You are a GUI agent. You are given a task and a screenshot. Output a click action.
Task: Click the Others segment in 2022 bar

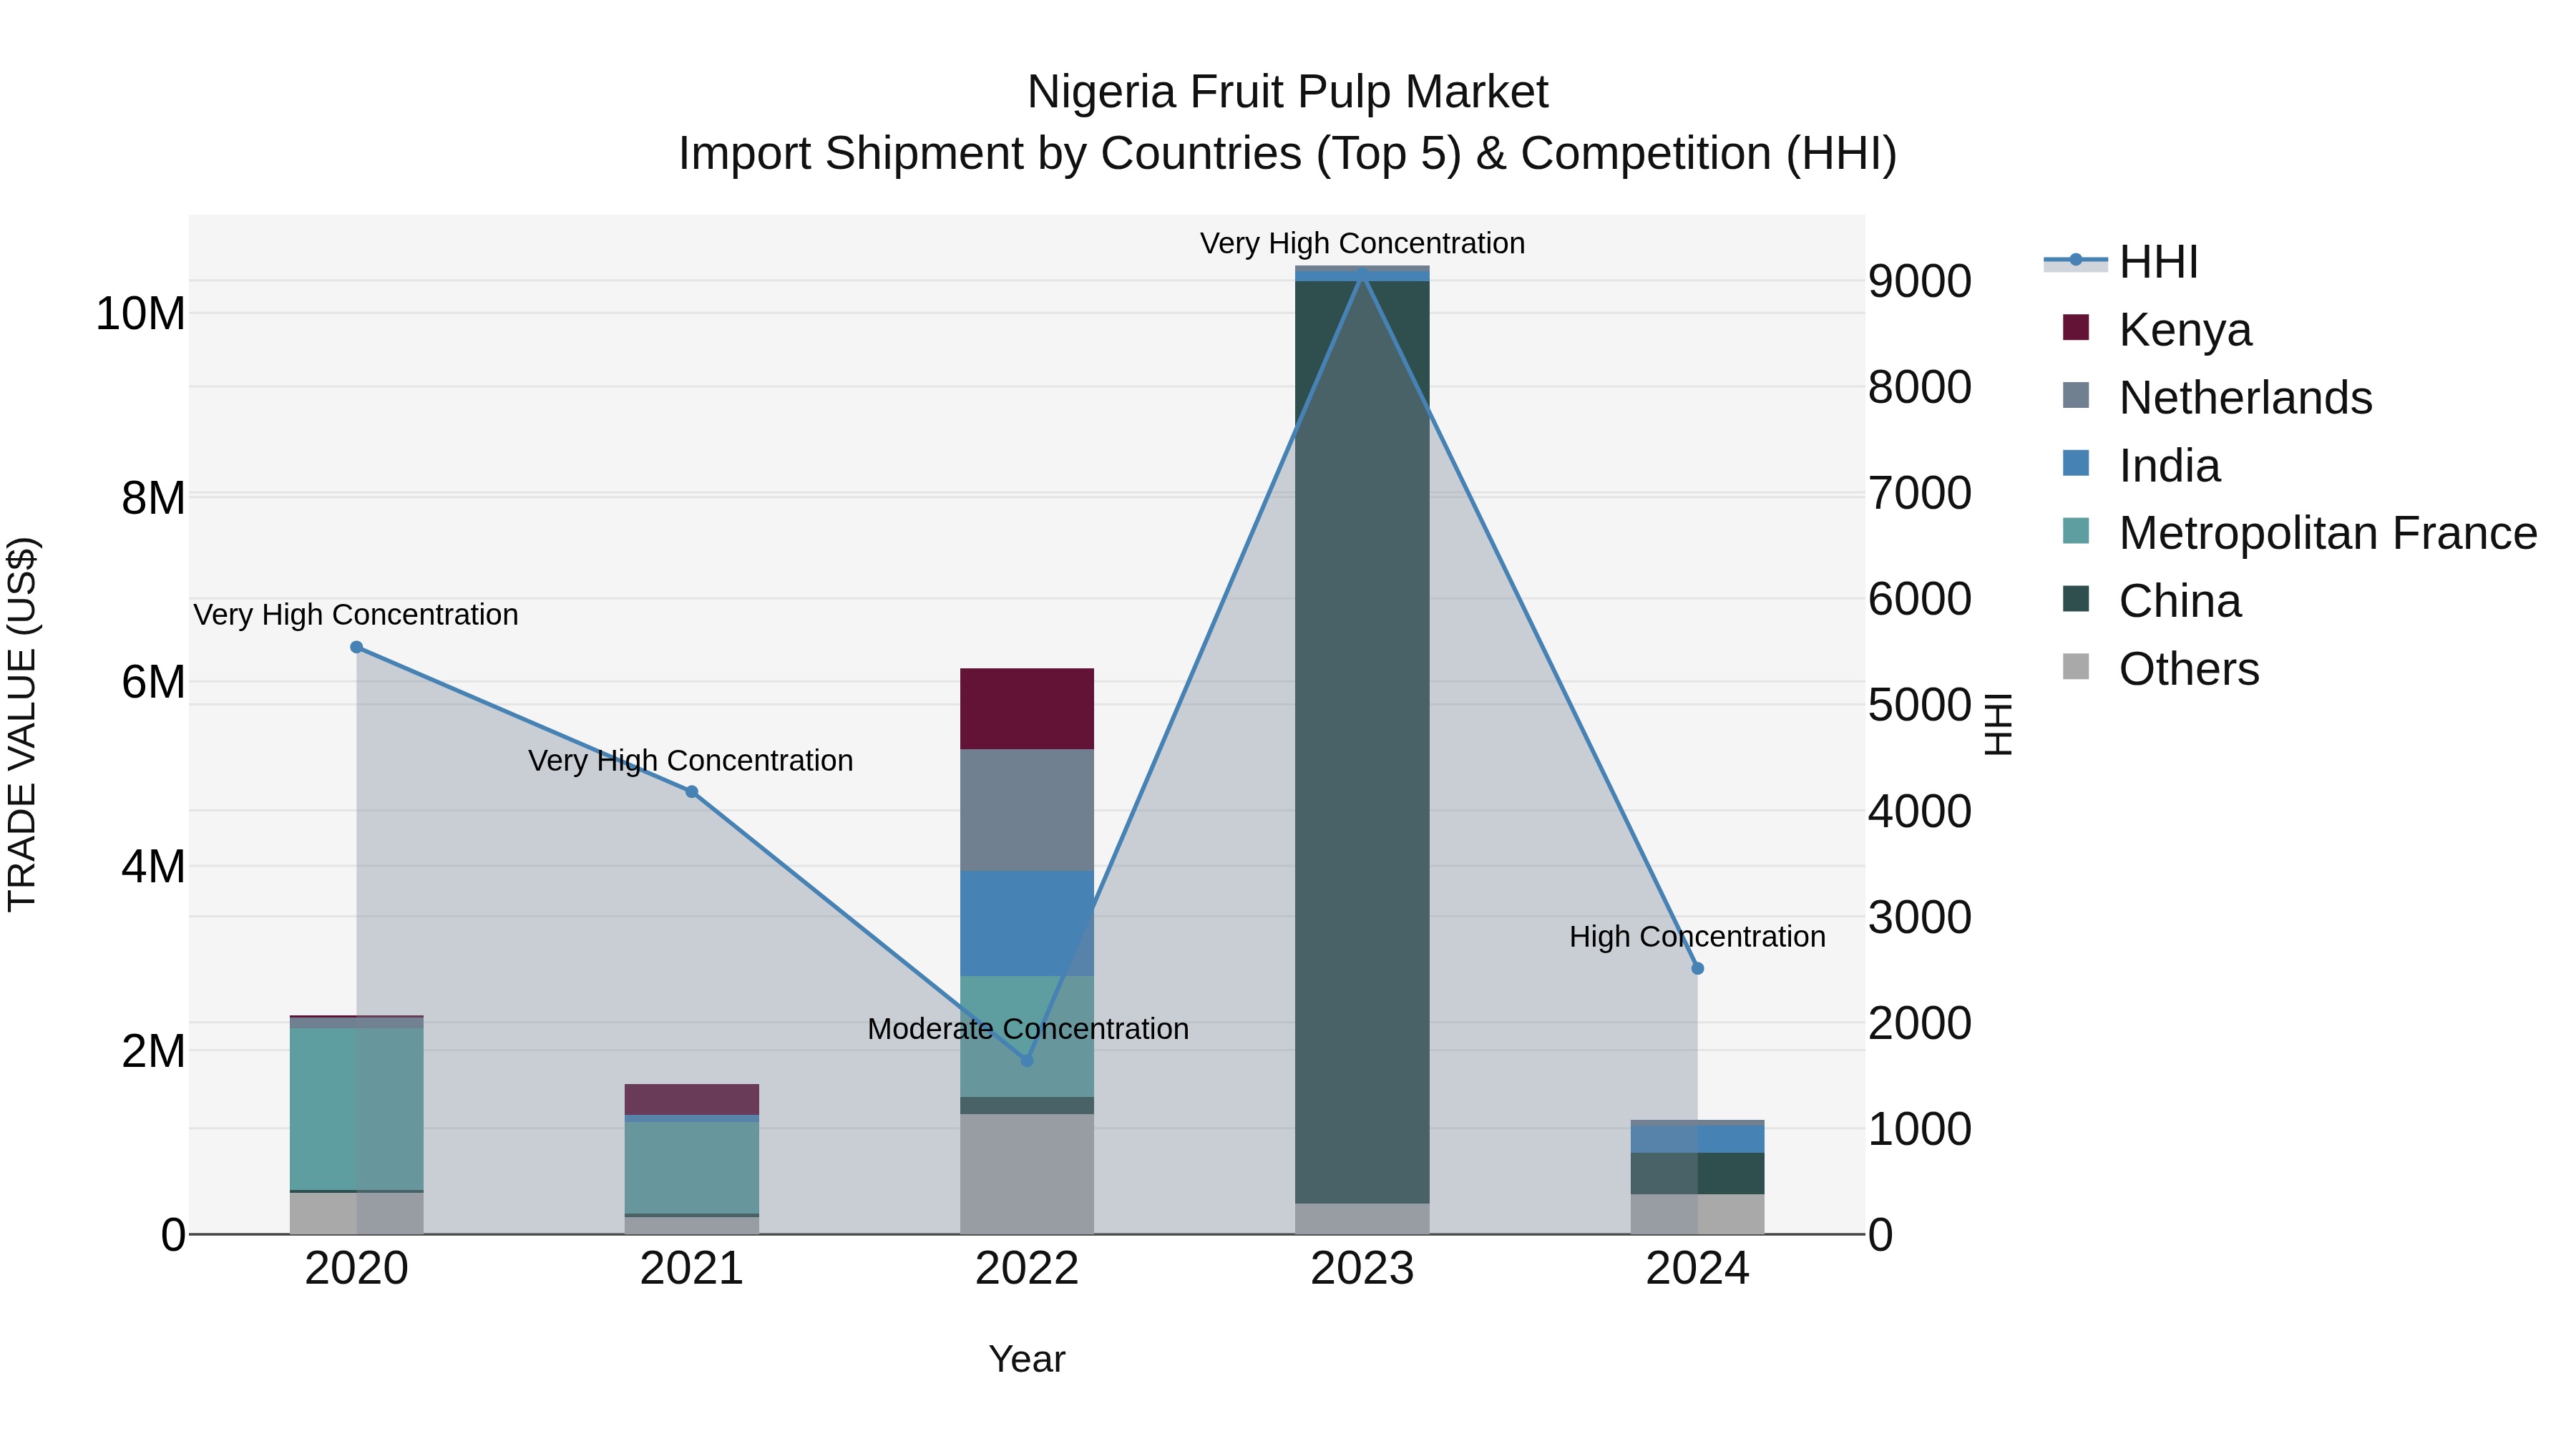1027,1174
